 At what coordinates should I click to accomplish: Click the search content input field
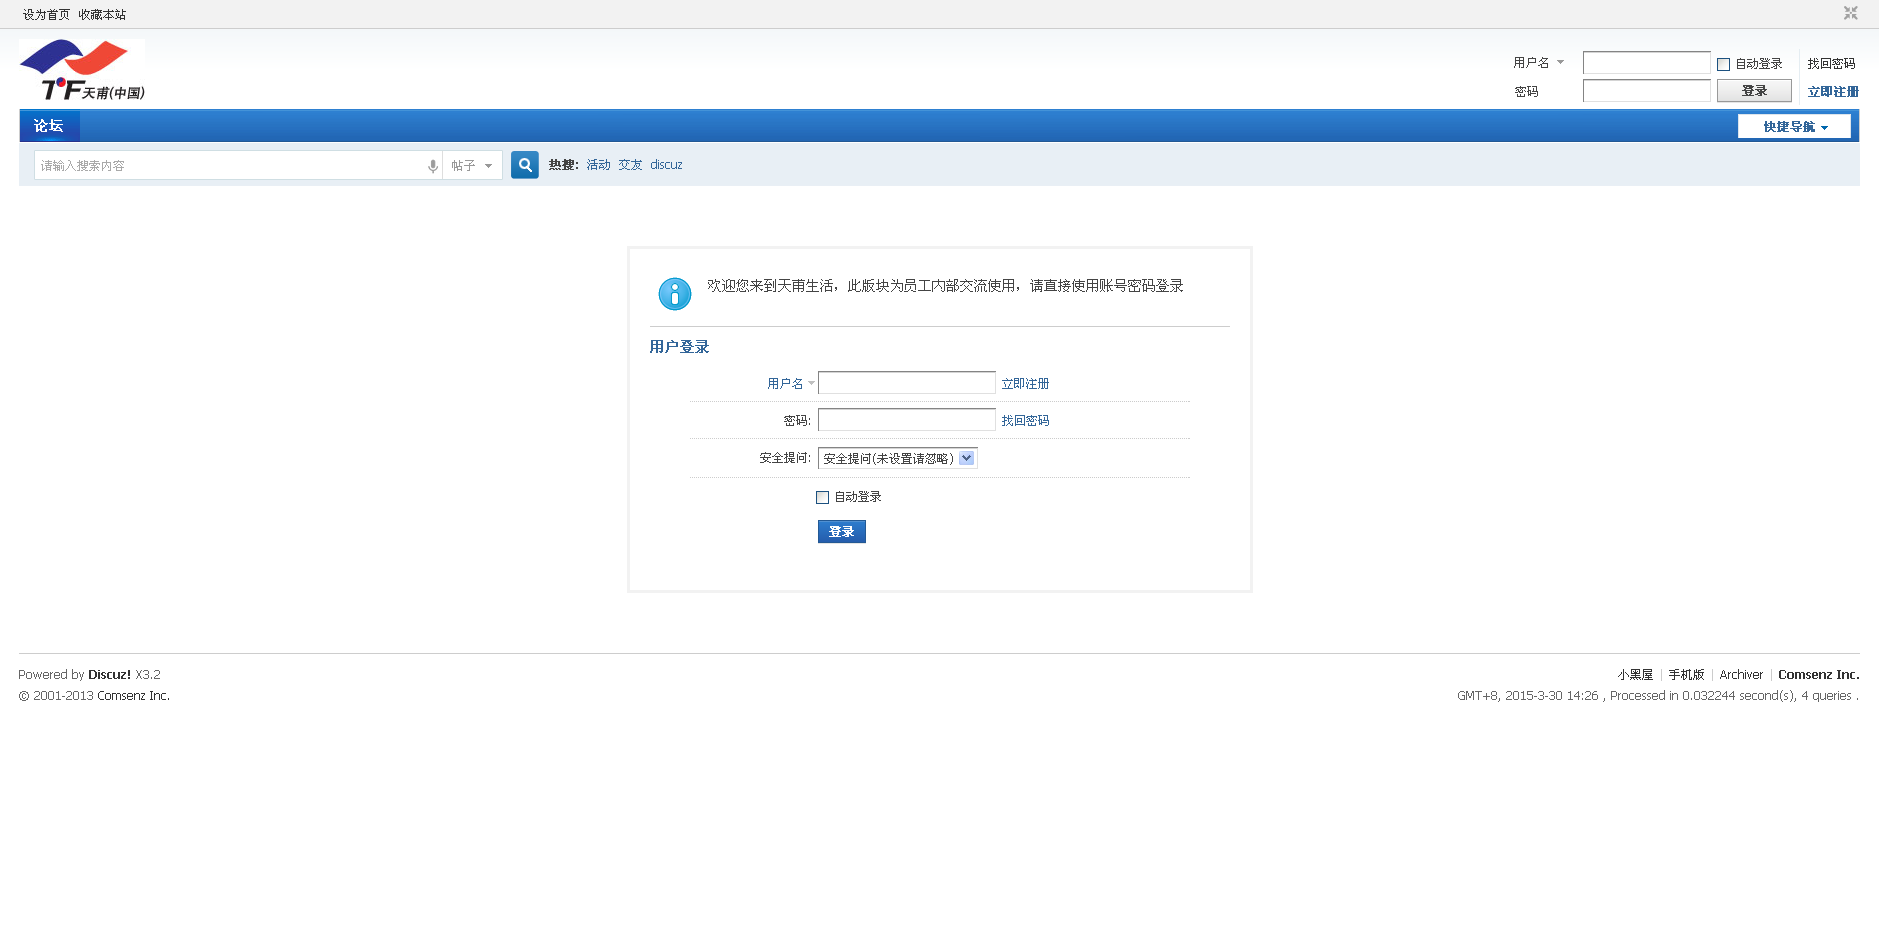tap(230, 166)
